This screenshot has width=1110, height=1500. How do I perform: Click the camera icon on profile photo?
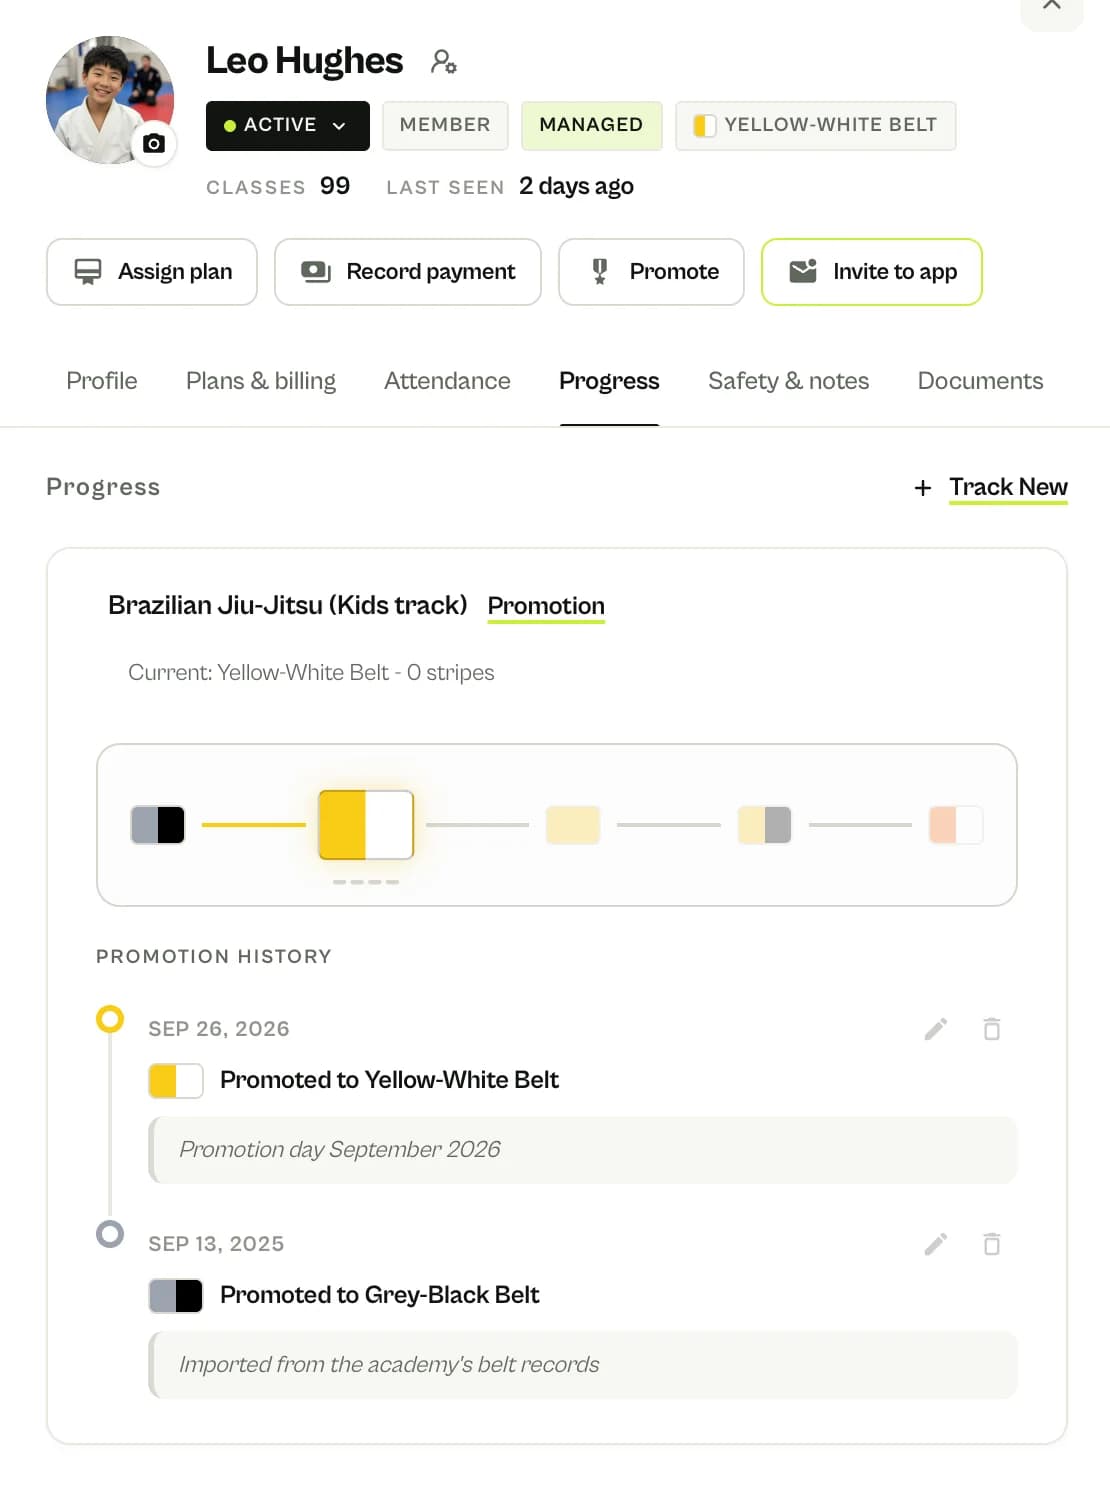coord(154,144)
